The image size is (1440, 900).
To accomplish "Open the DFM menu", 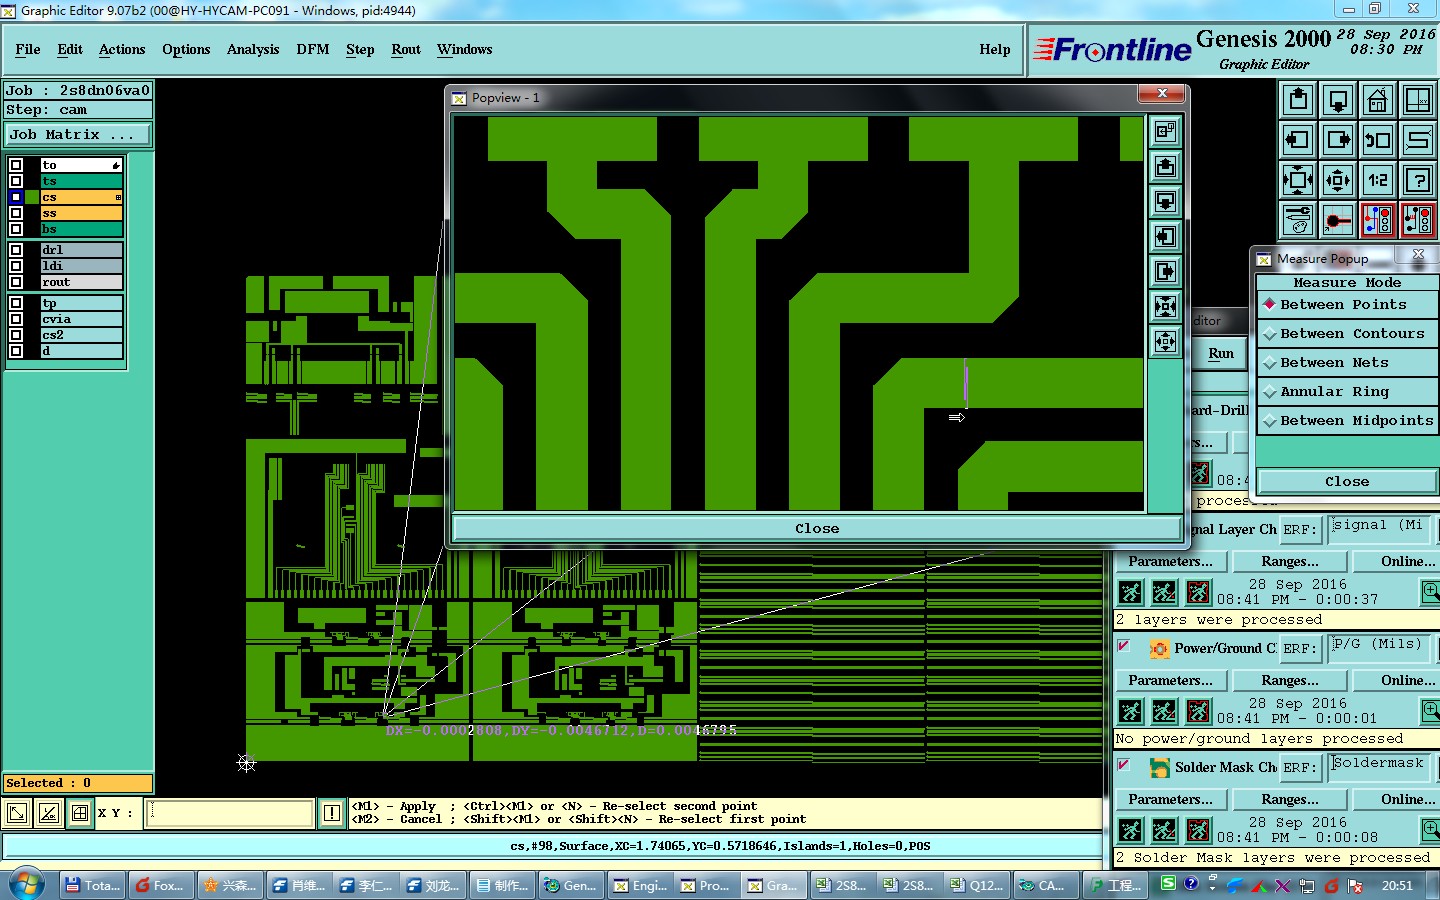I will point(313,49).
